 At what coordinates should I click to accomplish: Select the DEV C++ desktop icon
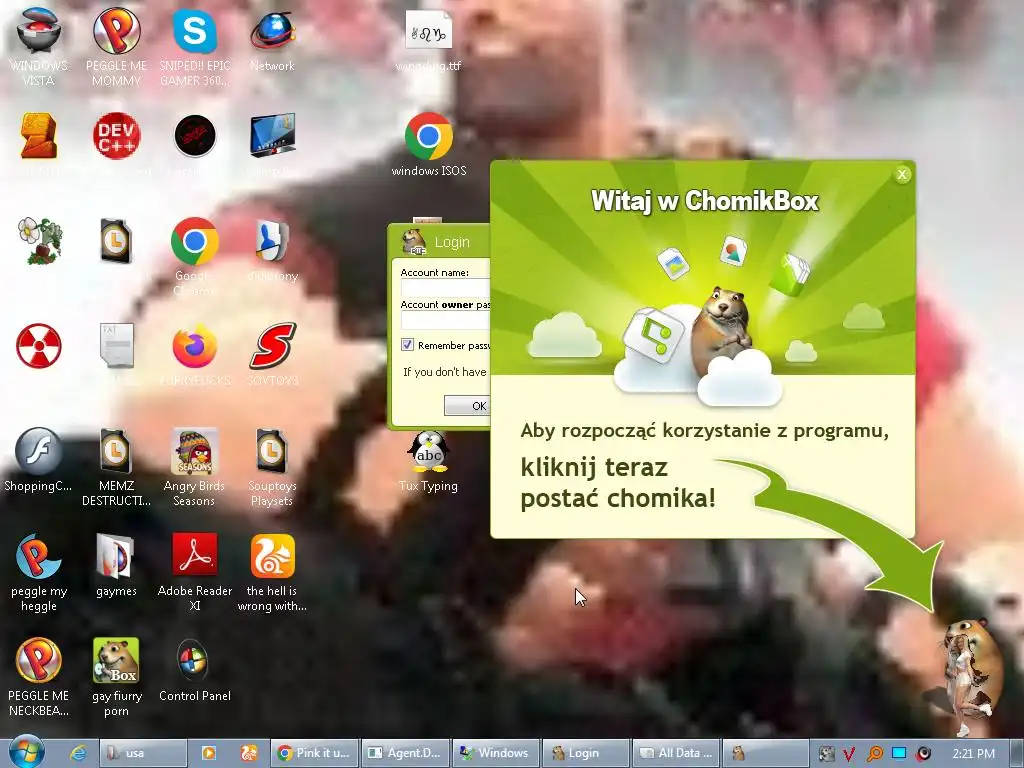point(116,136)
